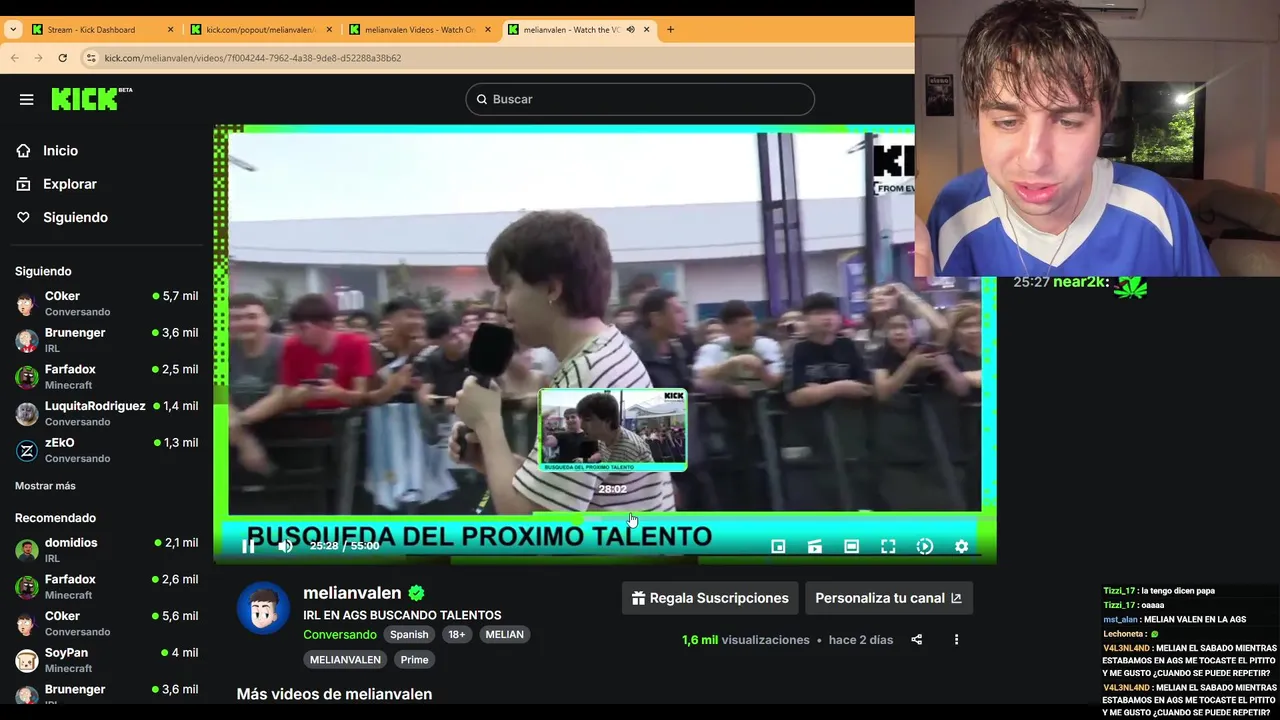Click melianvalen verified badge
Image resolution: width=1280 pixels, height=720 pixels.
click(x=416, y=593)
